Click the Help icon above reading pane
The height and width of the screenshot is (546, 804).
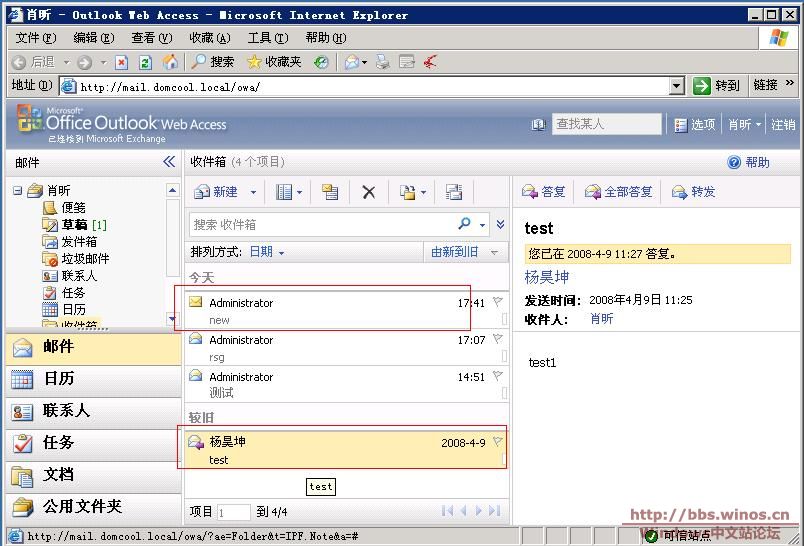735,162
